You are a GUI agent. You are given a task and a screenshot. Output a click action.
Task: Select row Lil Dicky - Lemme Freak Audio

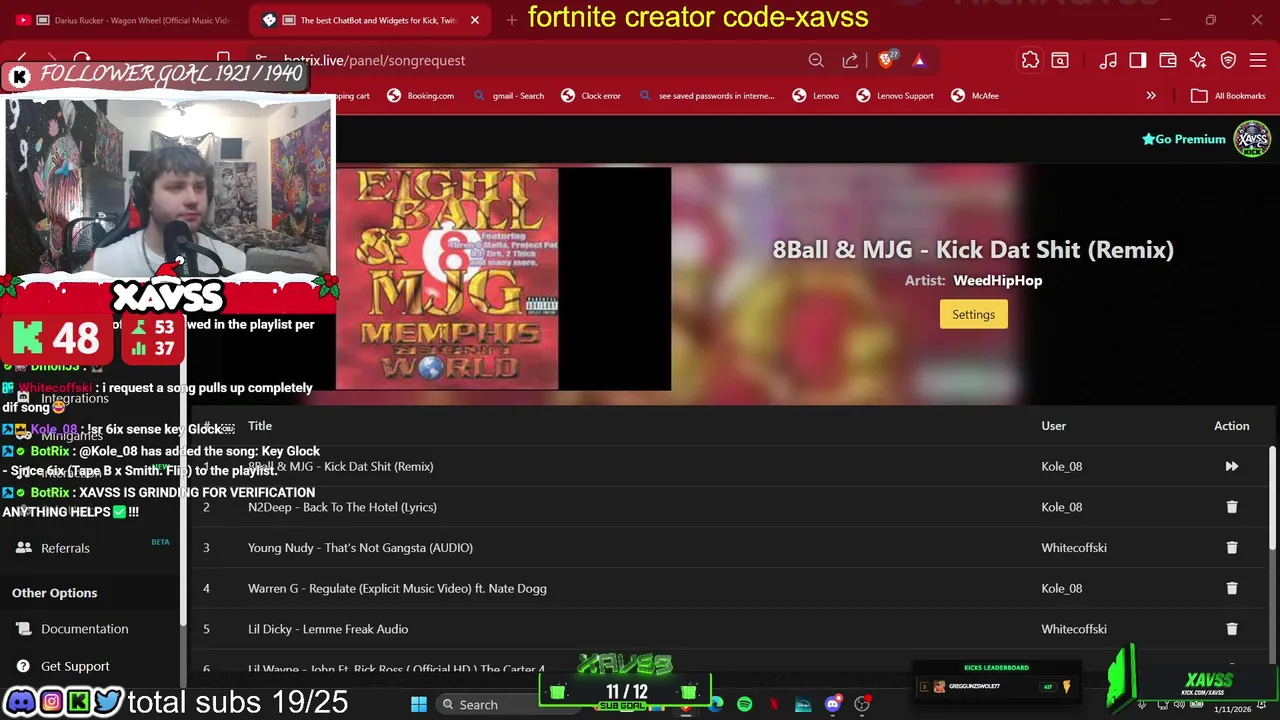[x=728, y=629]
